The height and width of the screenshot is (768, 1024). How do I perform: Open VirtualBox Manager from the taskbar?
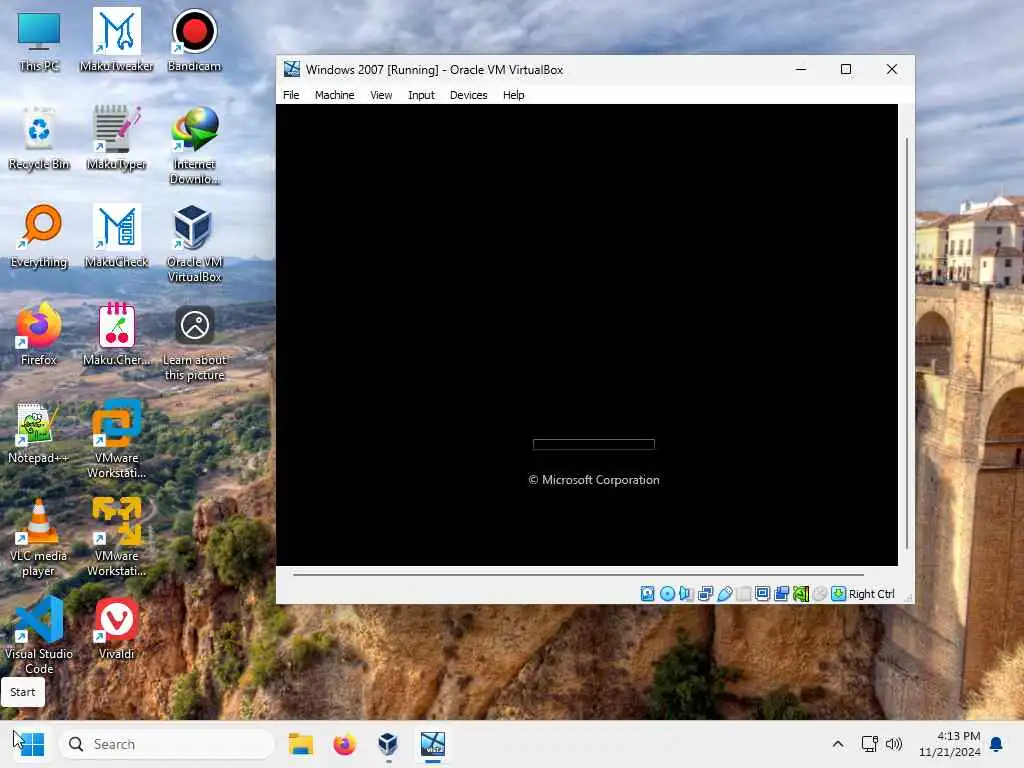[388, 744]
